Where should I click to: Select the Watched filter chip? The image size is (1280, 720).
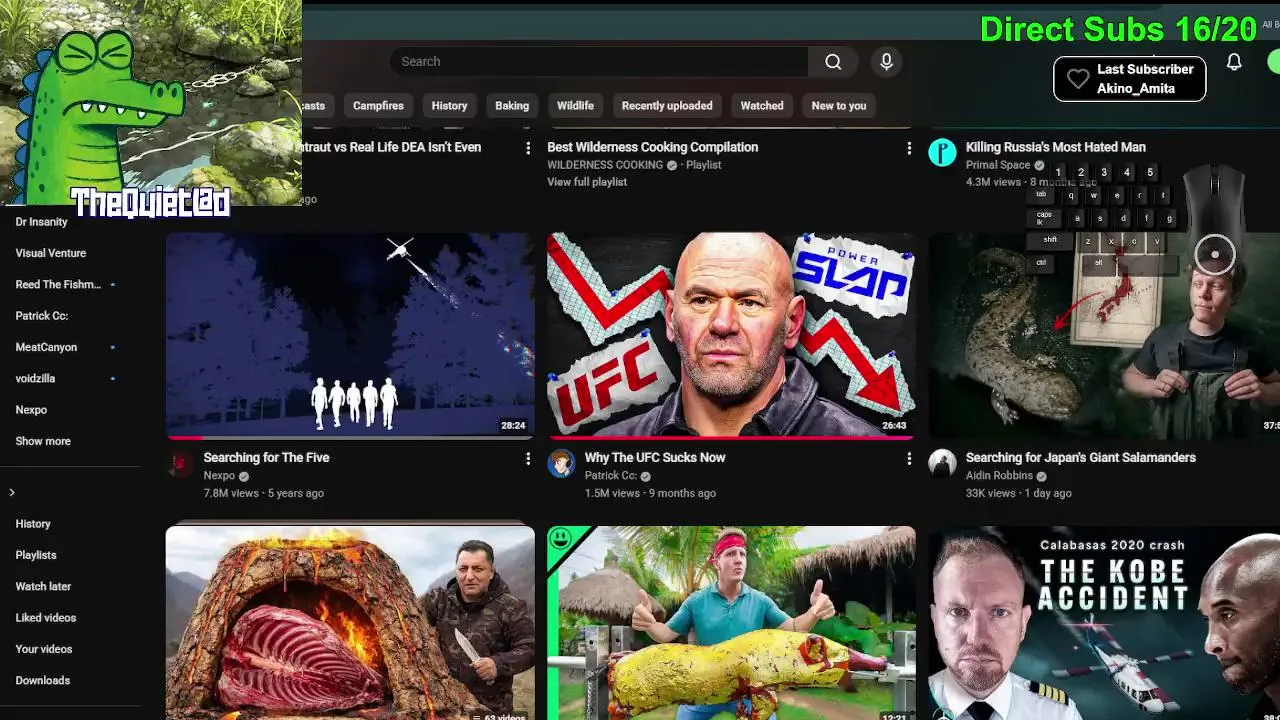click(762, 106)
